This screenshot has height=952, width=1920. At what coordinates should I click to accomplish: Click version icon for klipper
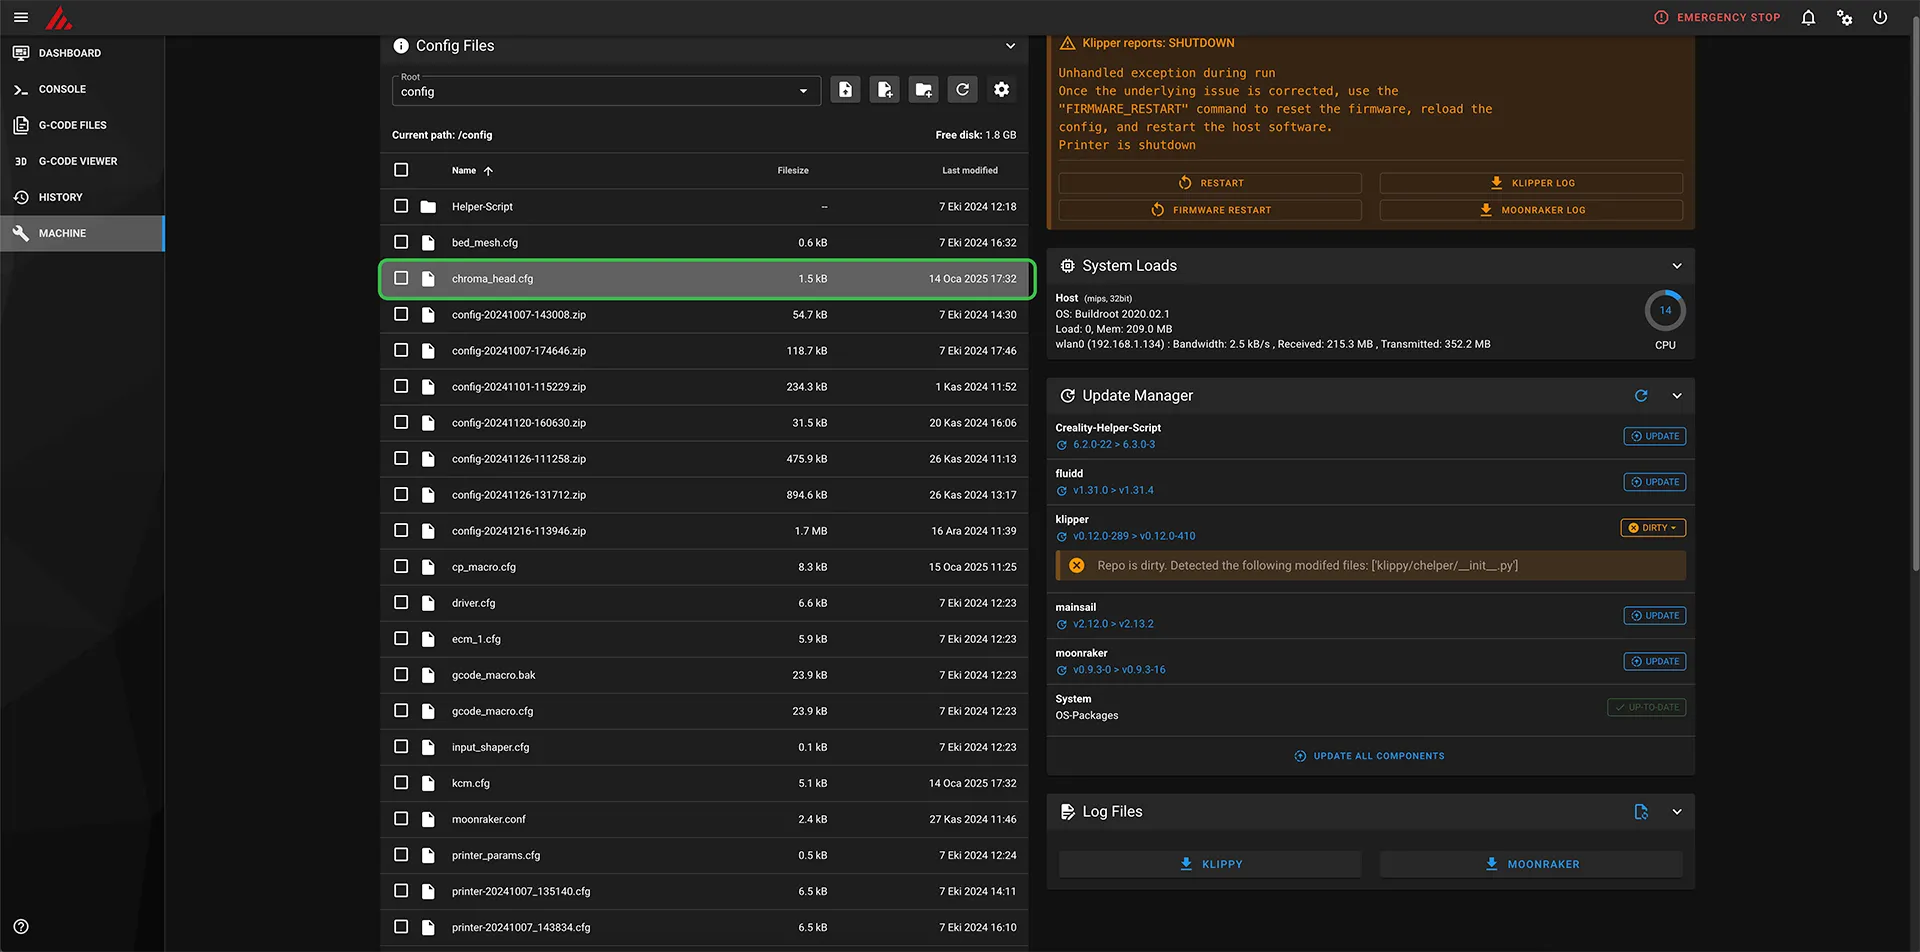1061,537
